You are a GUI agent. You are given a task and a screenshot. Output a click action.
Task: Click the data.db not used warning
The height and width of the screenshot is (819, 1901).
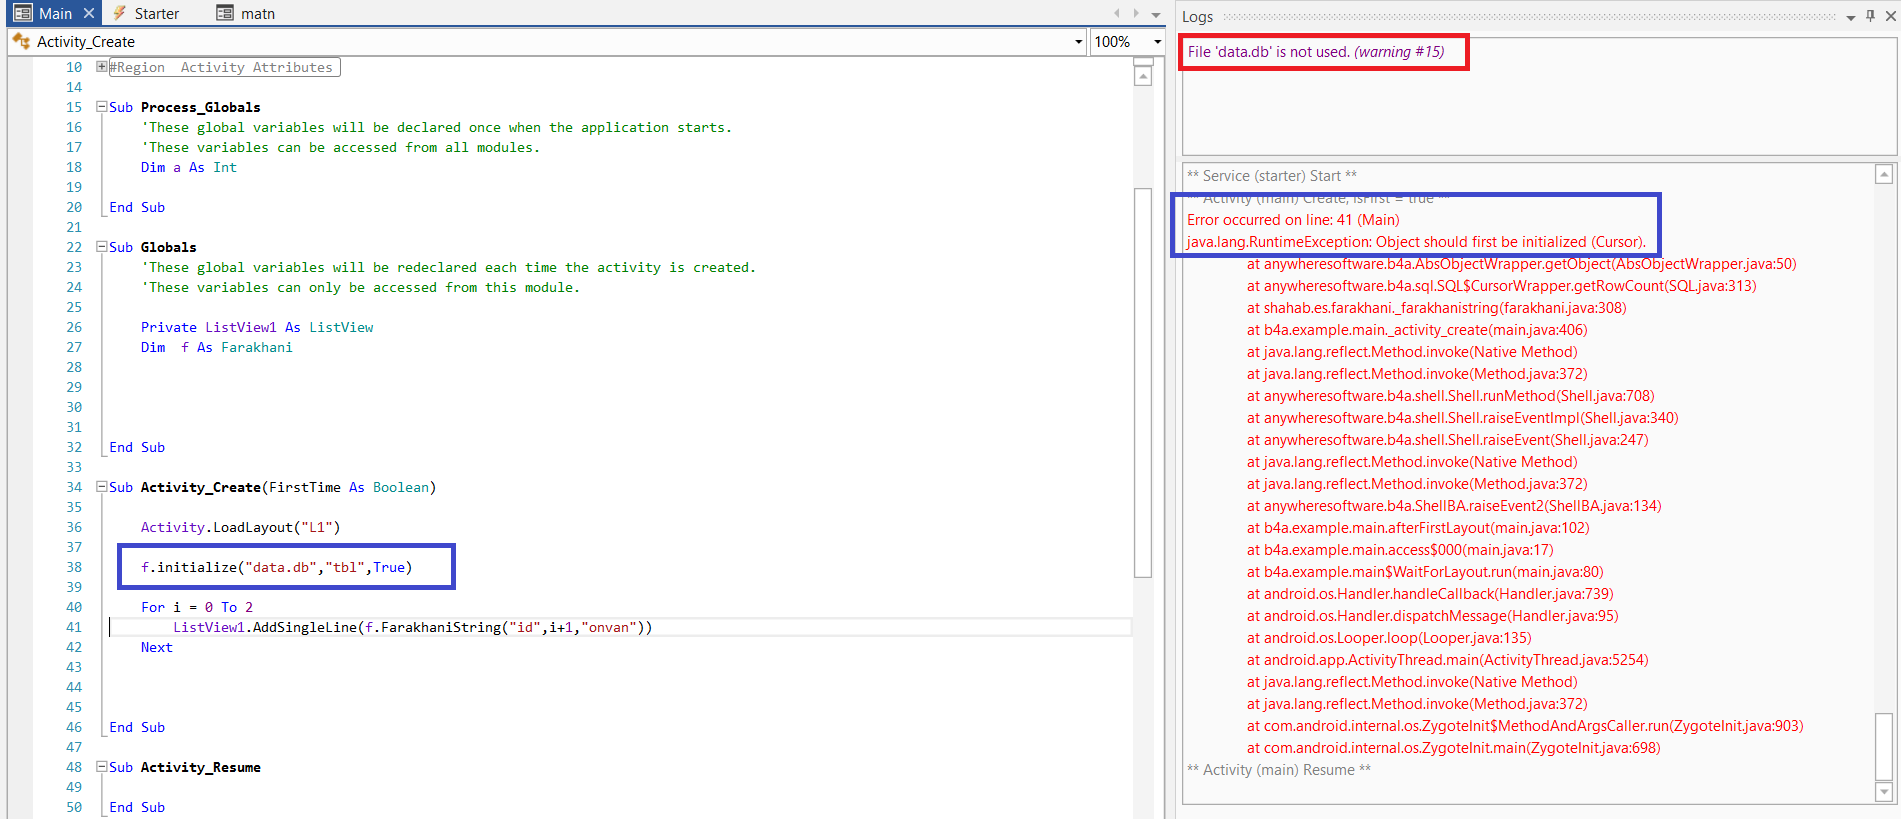pyautogui.click(x=1315, y=52)
